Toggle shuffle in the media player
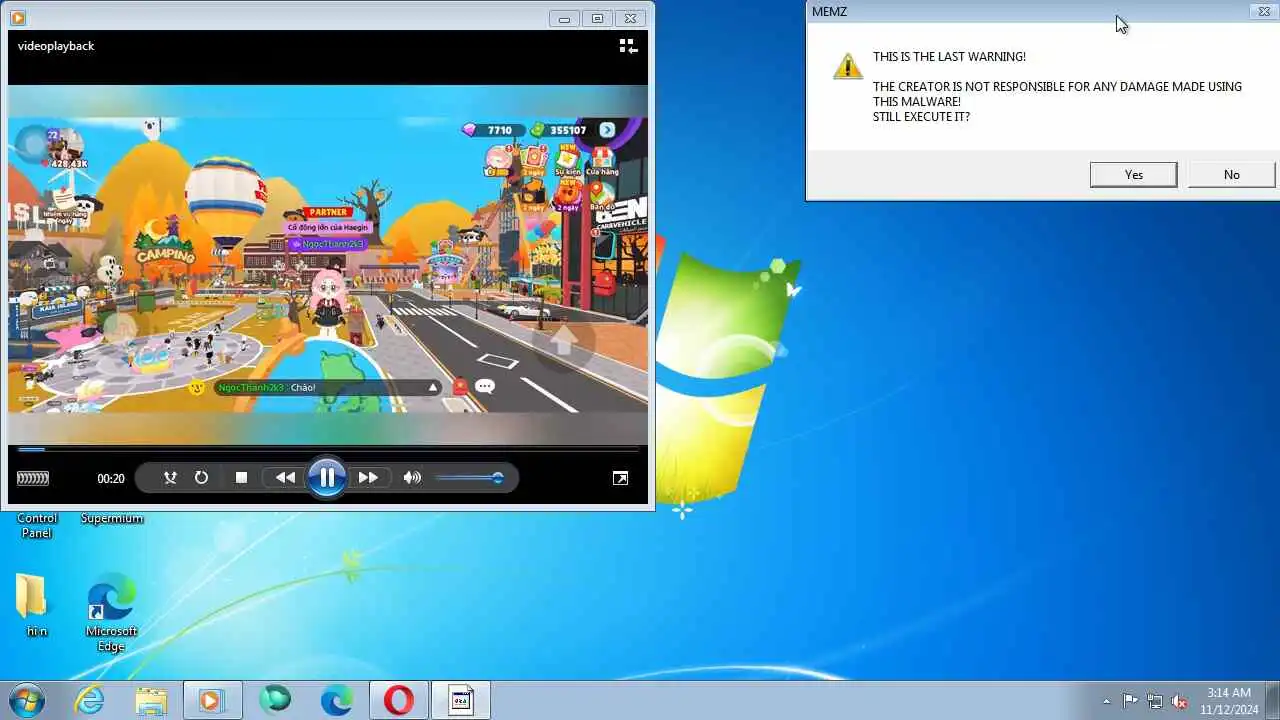 [x=170, y=478]
